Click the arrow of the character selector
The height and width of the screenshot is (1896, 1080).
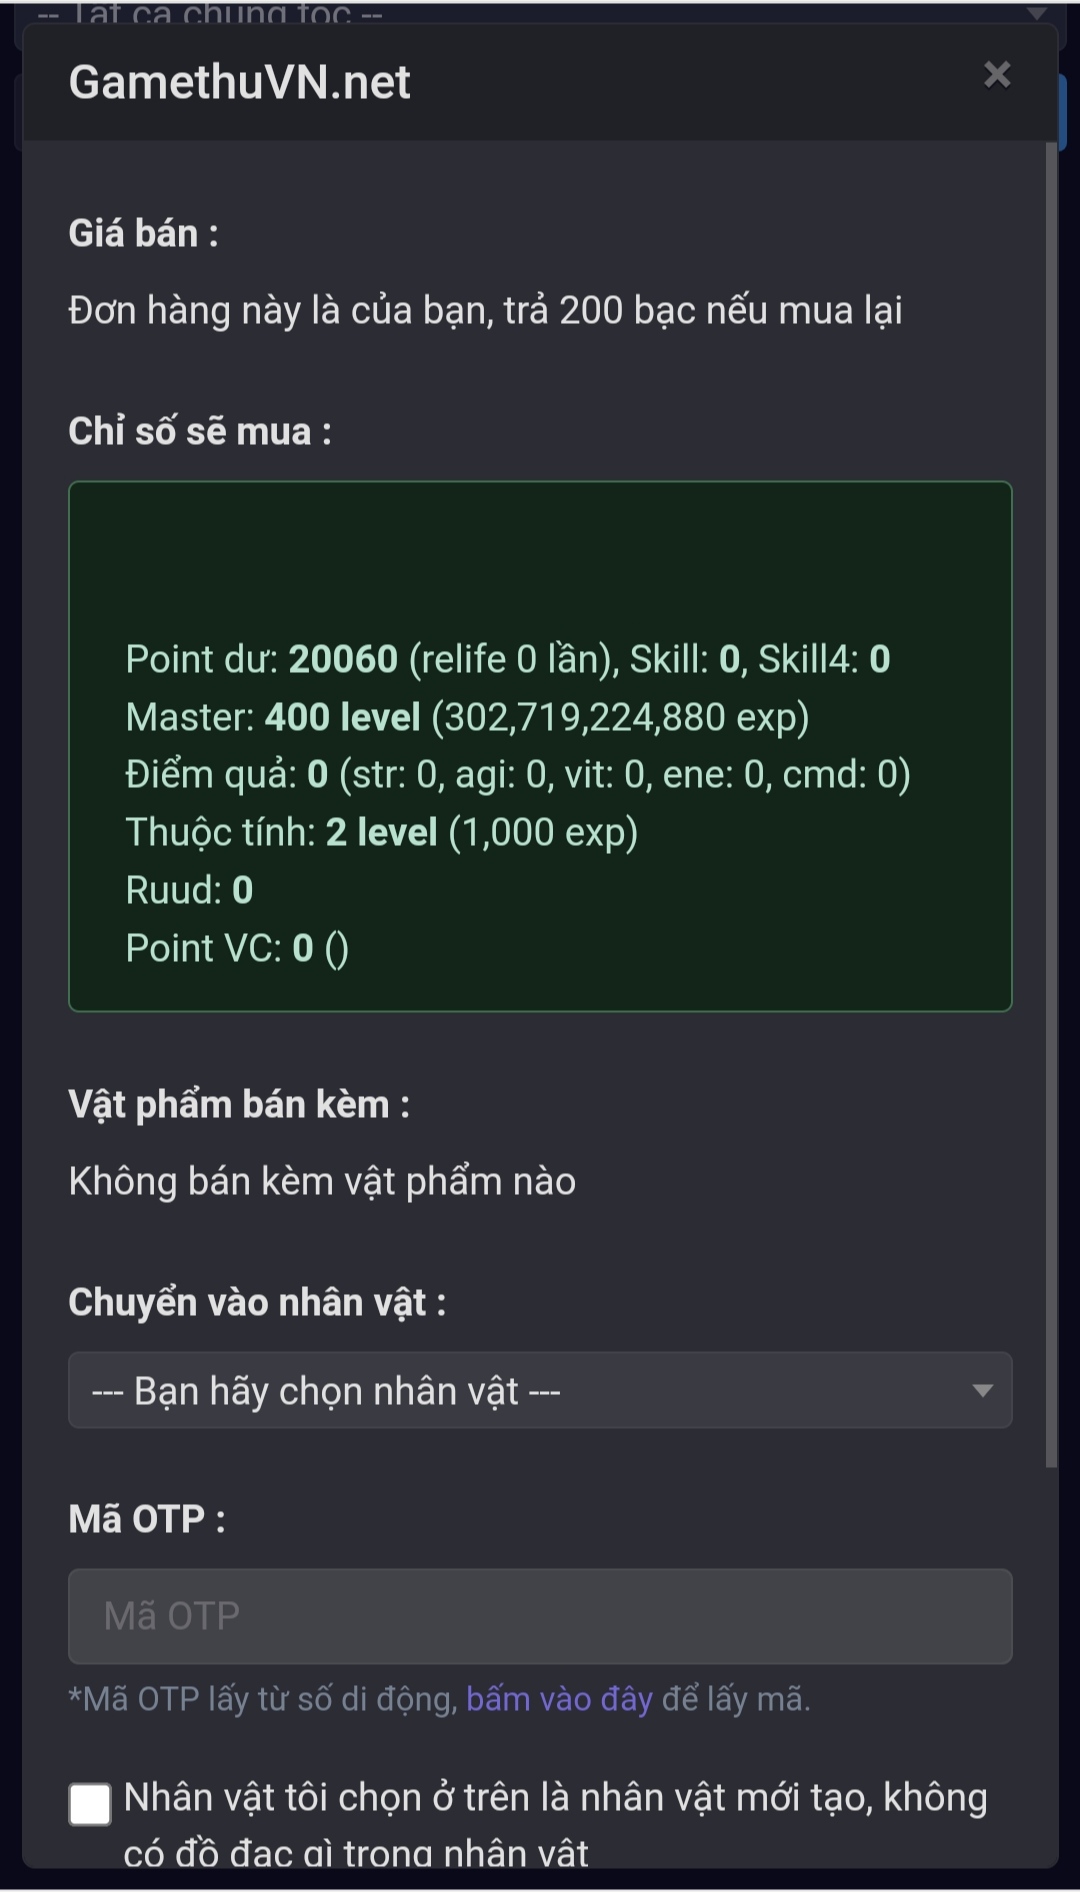pos(982,1391)
